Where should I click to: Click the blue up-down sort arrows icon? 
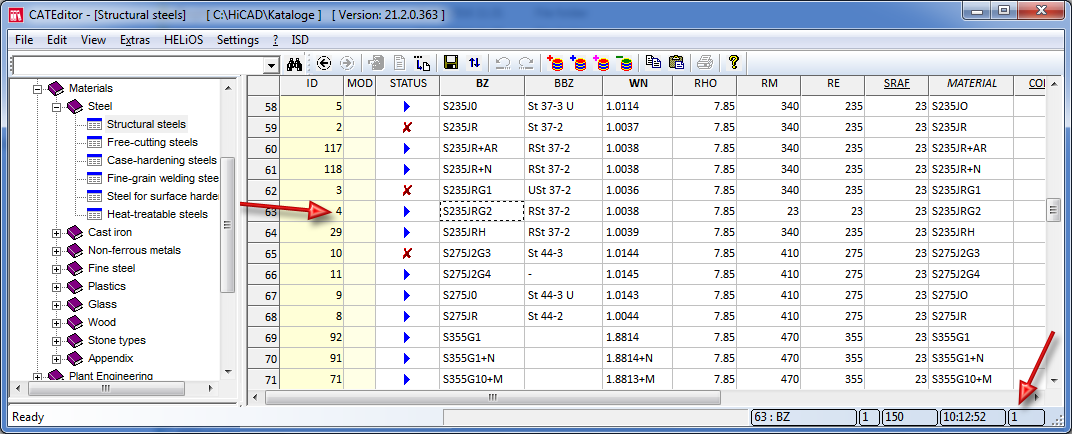coord(474,64)
